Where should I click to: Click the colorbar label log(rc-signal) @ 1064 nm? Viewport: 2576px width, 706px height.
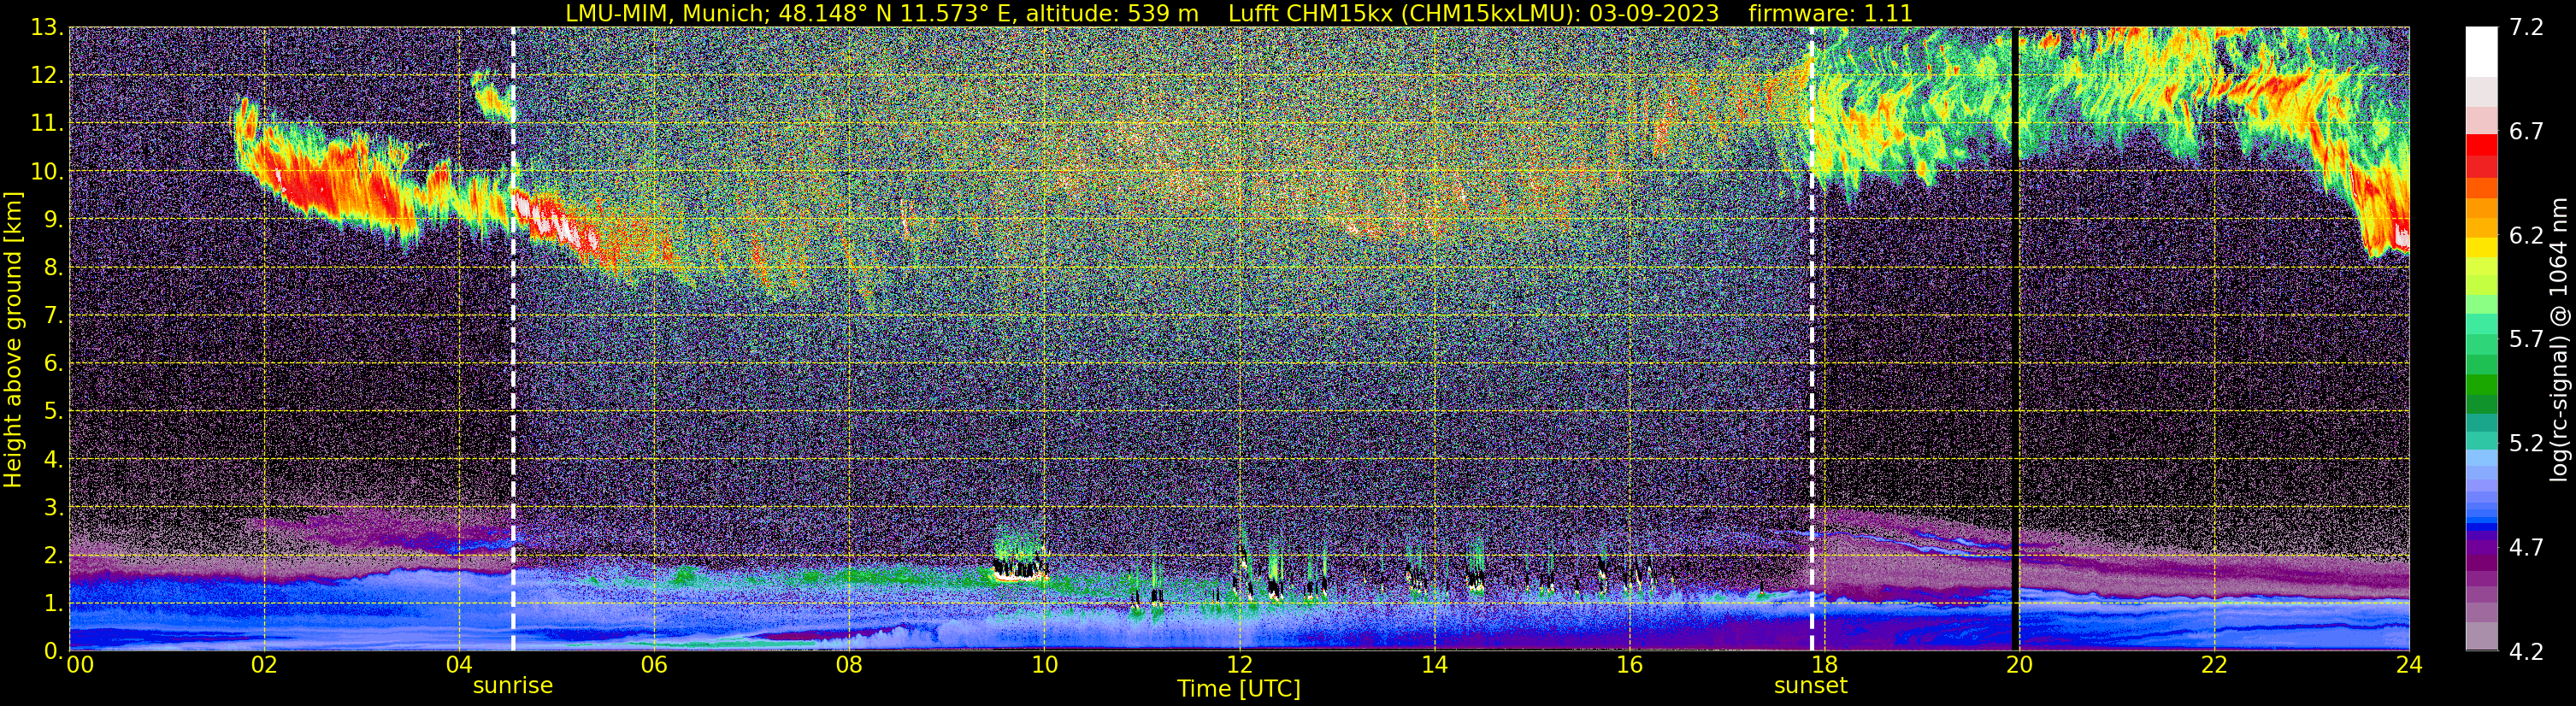click(x=2557, y=339)
